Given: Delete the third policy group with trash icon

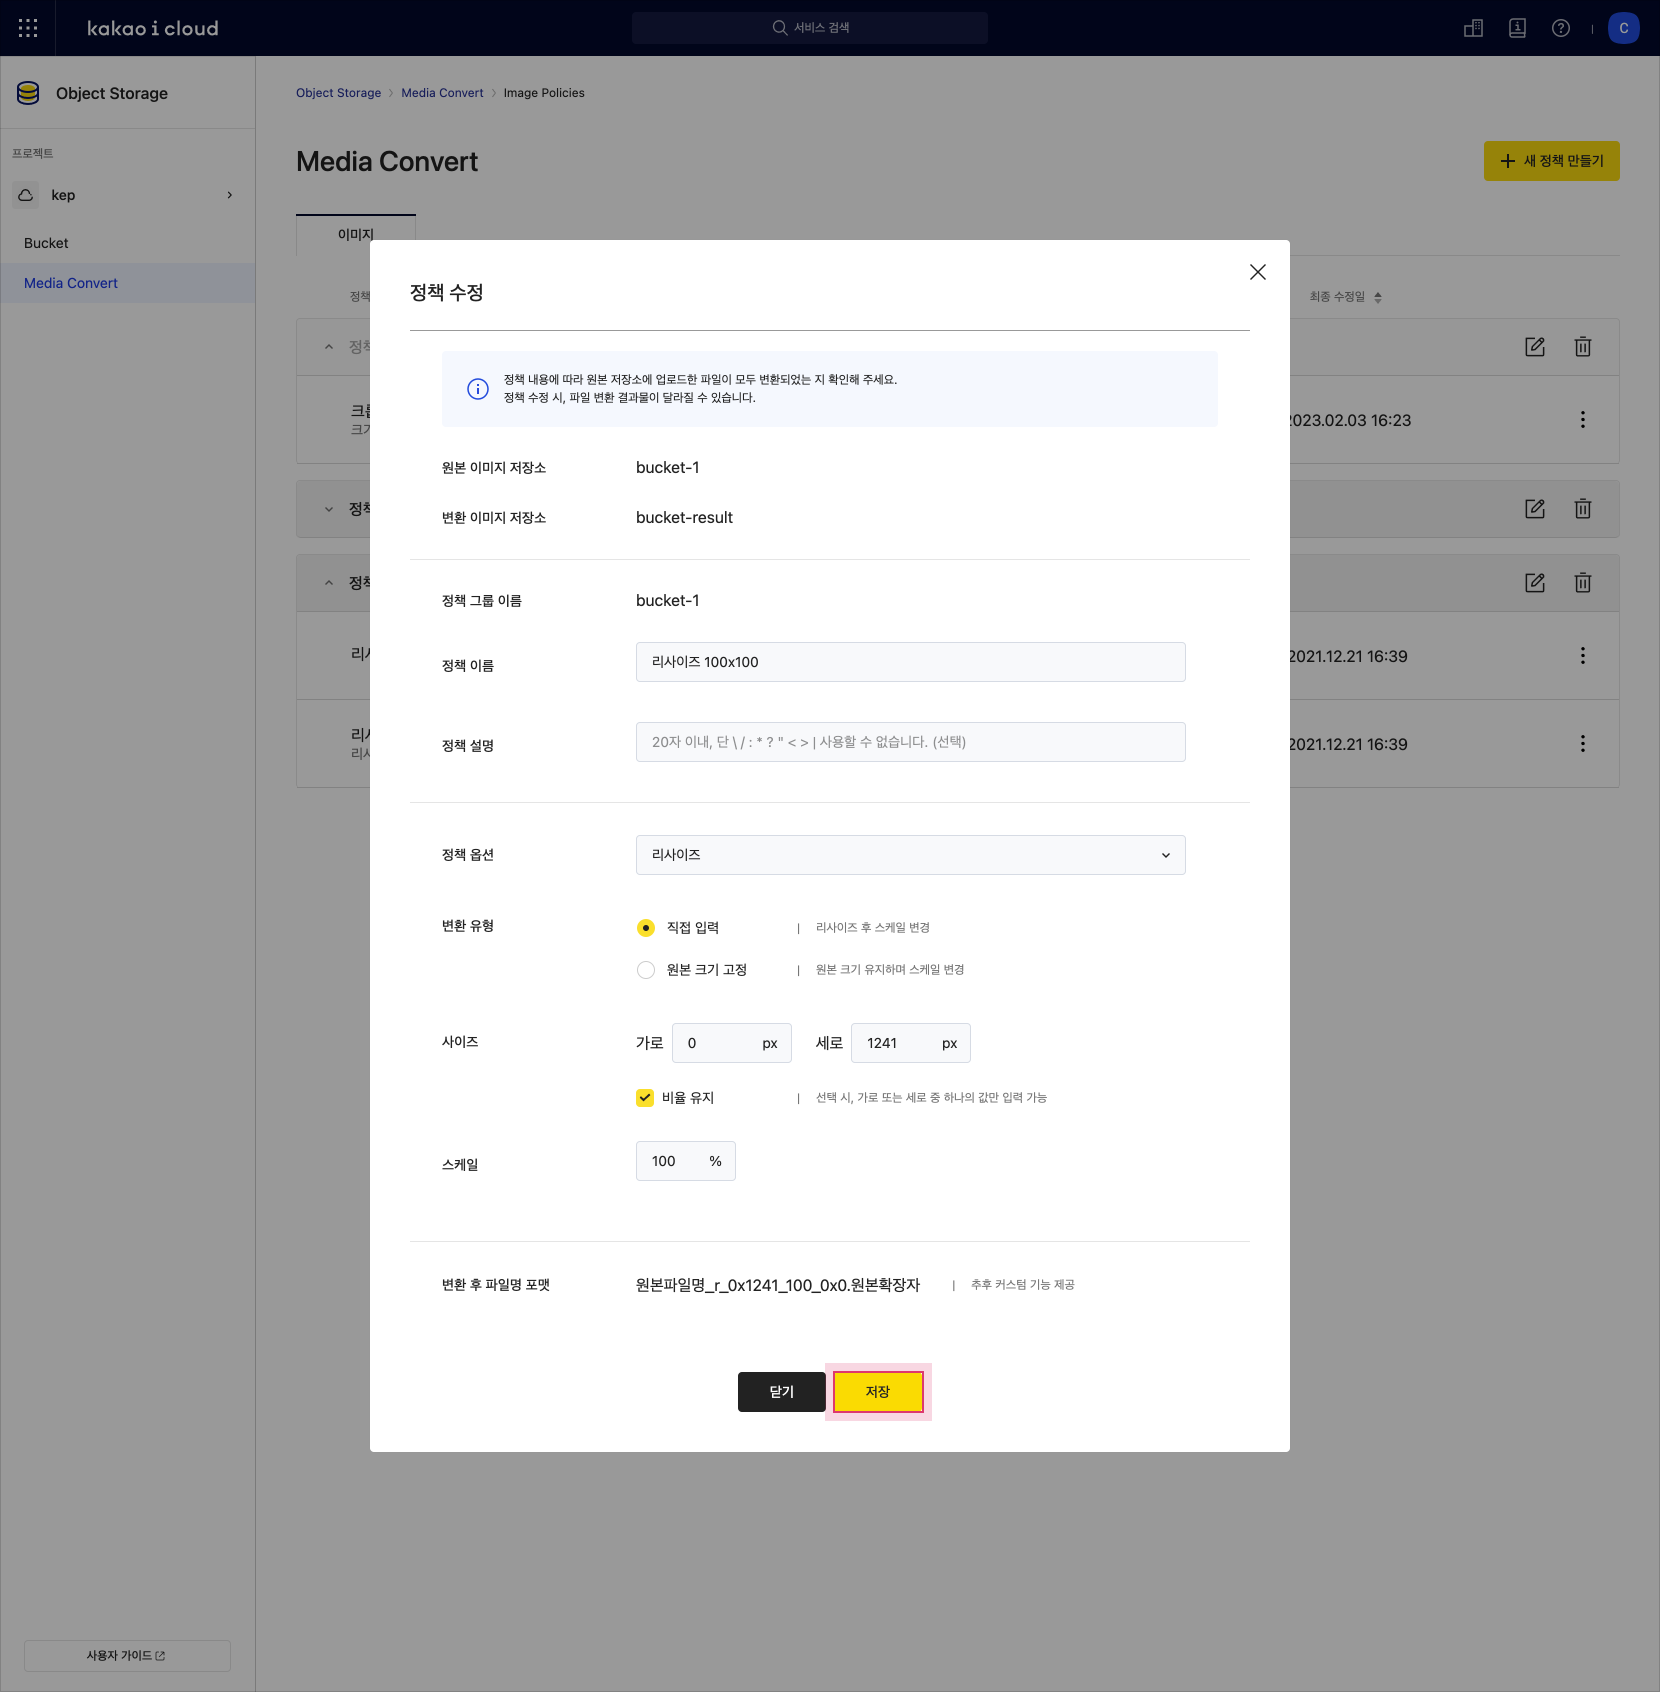Looking at the screenshot, I should coord(1583,583).
